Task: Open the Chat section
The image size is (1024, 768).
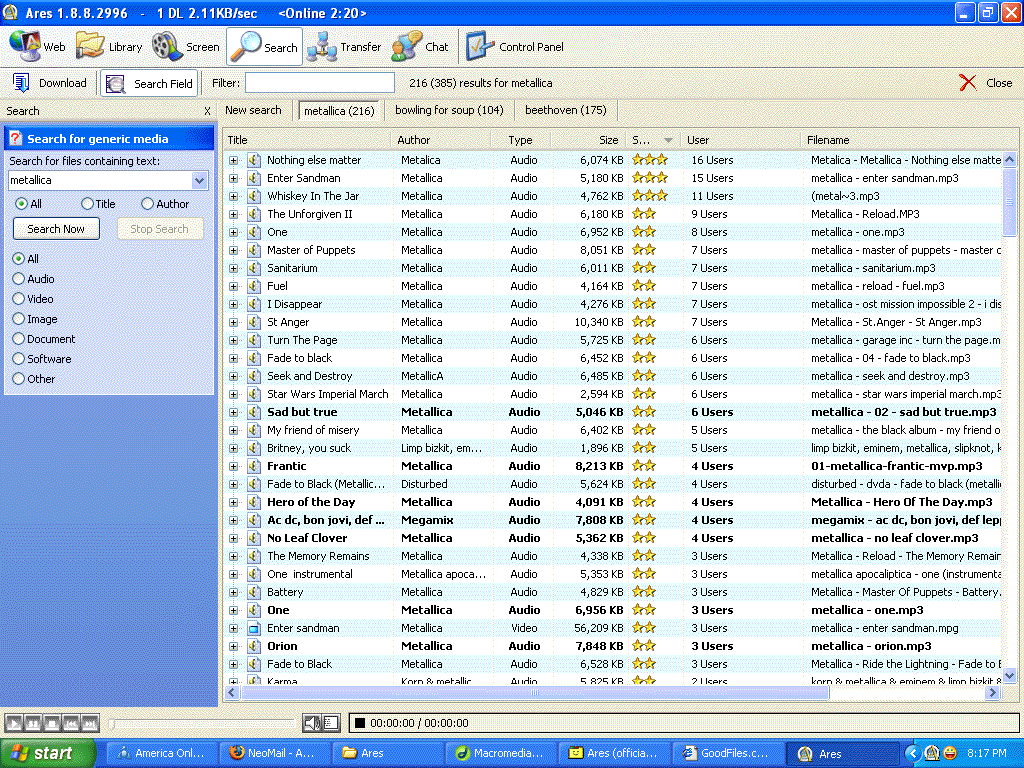Action: pyautogui.click(x=420, y=46)
